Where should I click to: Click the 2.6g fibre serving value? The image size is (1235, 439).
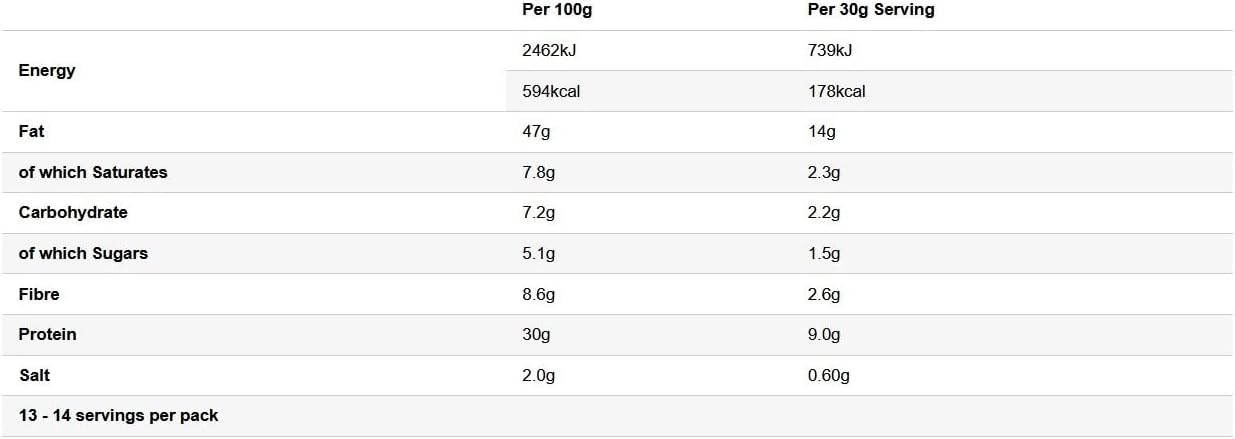point(824,295)
